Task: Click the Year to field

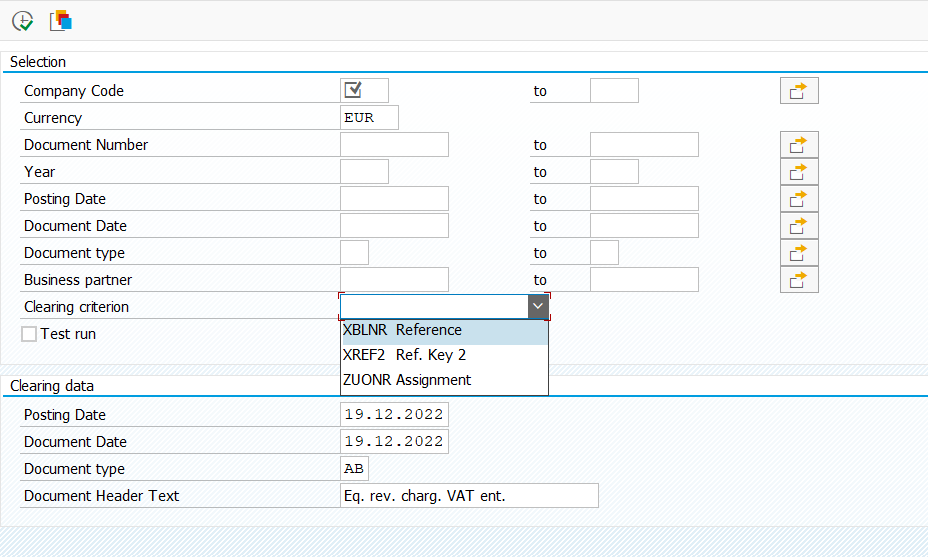Action: click(614, 172)
